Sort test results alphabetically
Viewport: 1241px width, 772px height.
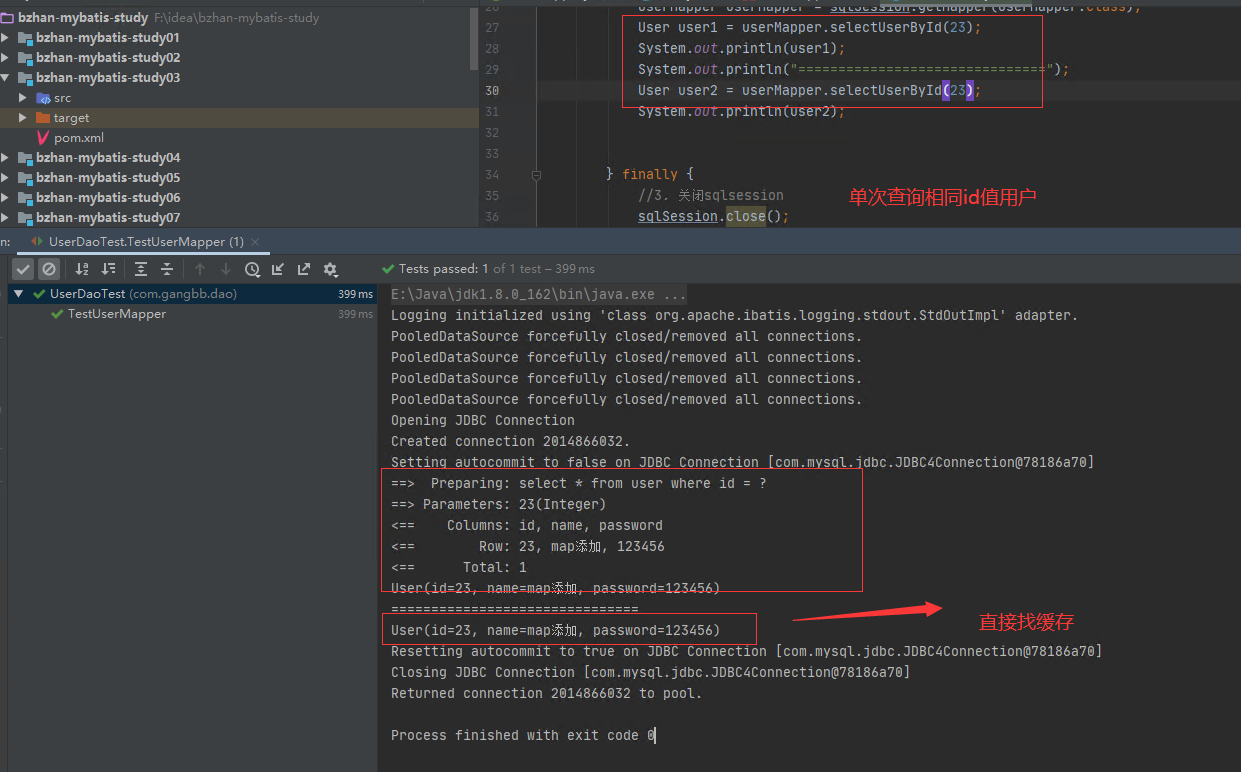[x=82, y=269]
